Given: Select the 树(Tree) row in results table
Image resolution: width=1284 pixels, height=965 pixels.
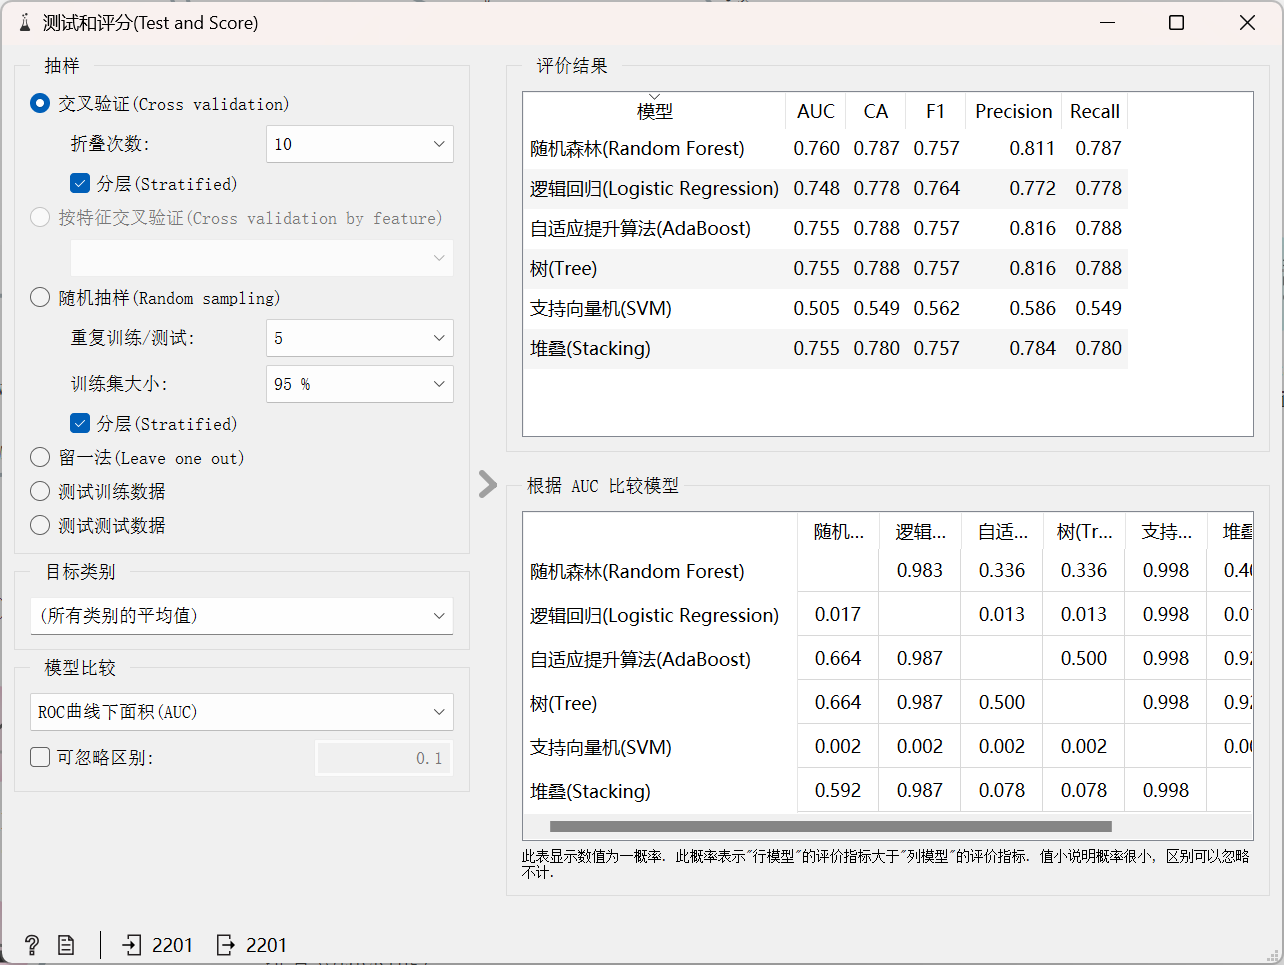Looking at the screenshot, I should 826,269.
